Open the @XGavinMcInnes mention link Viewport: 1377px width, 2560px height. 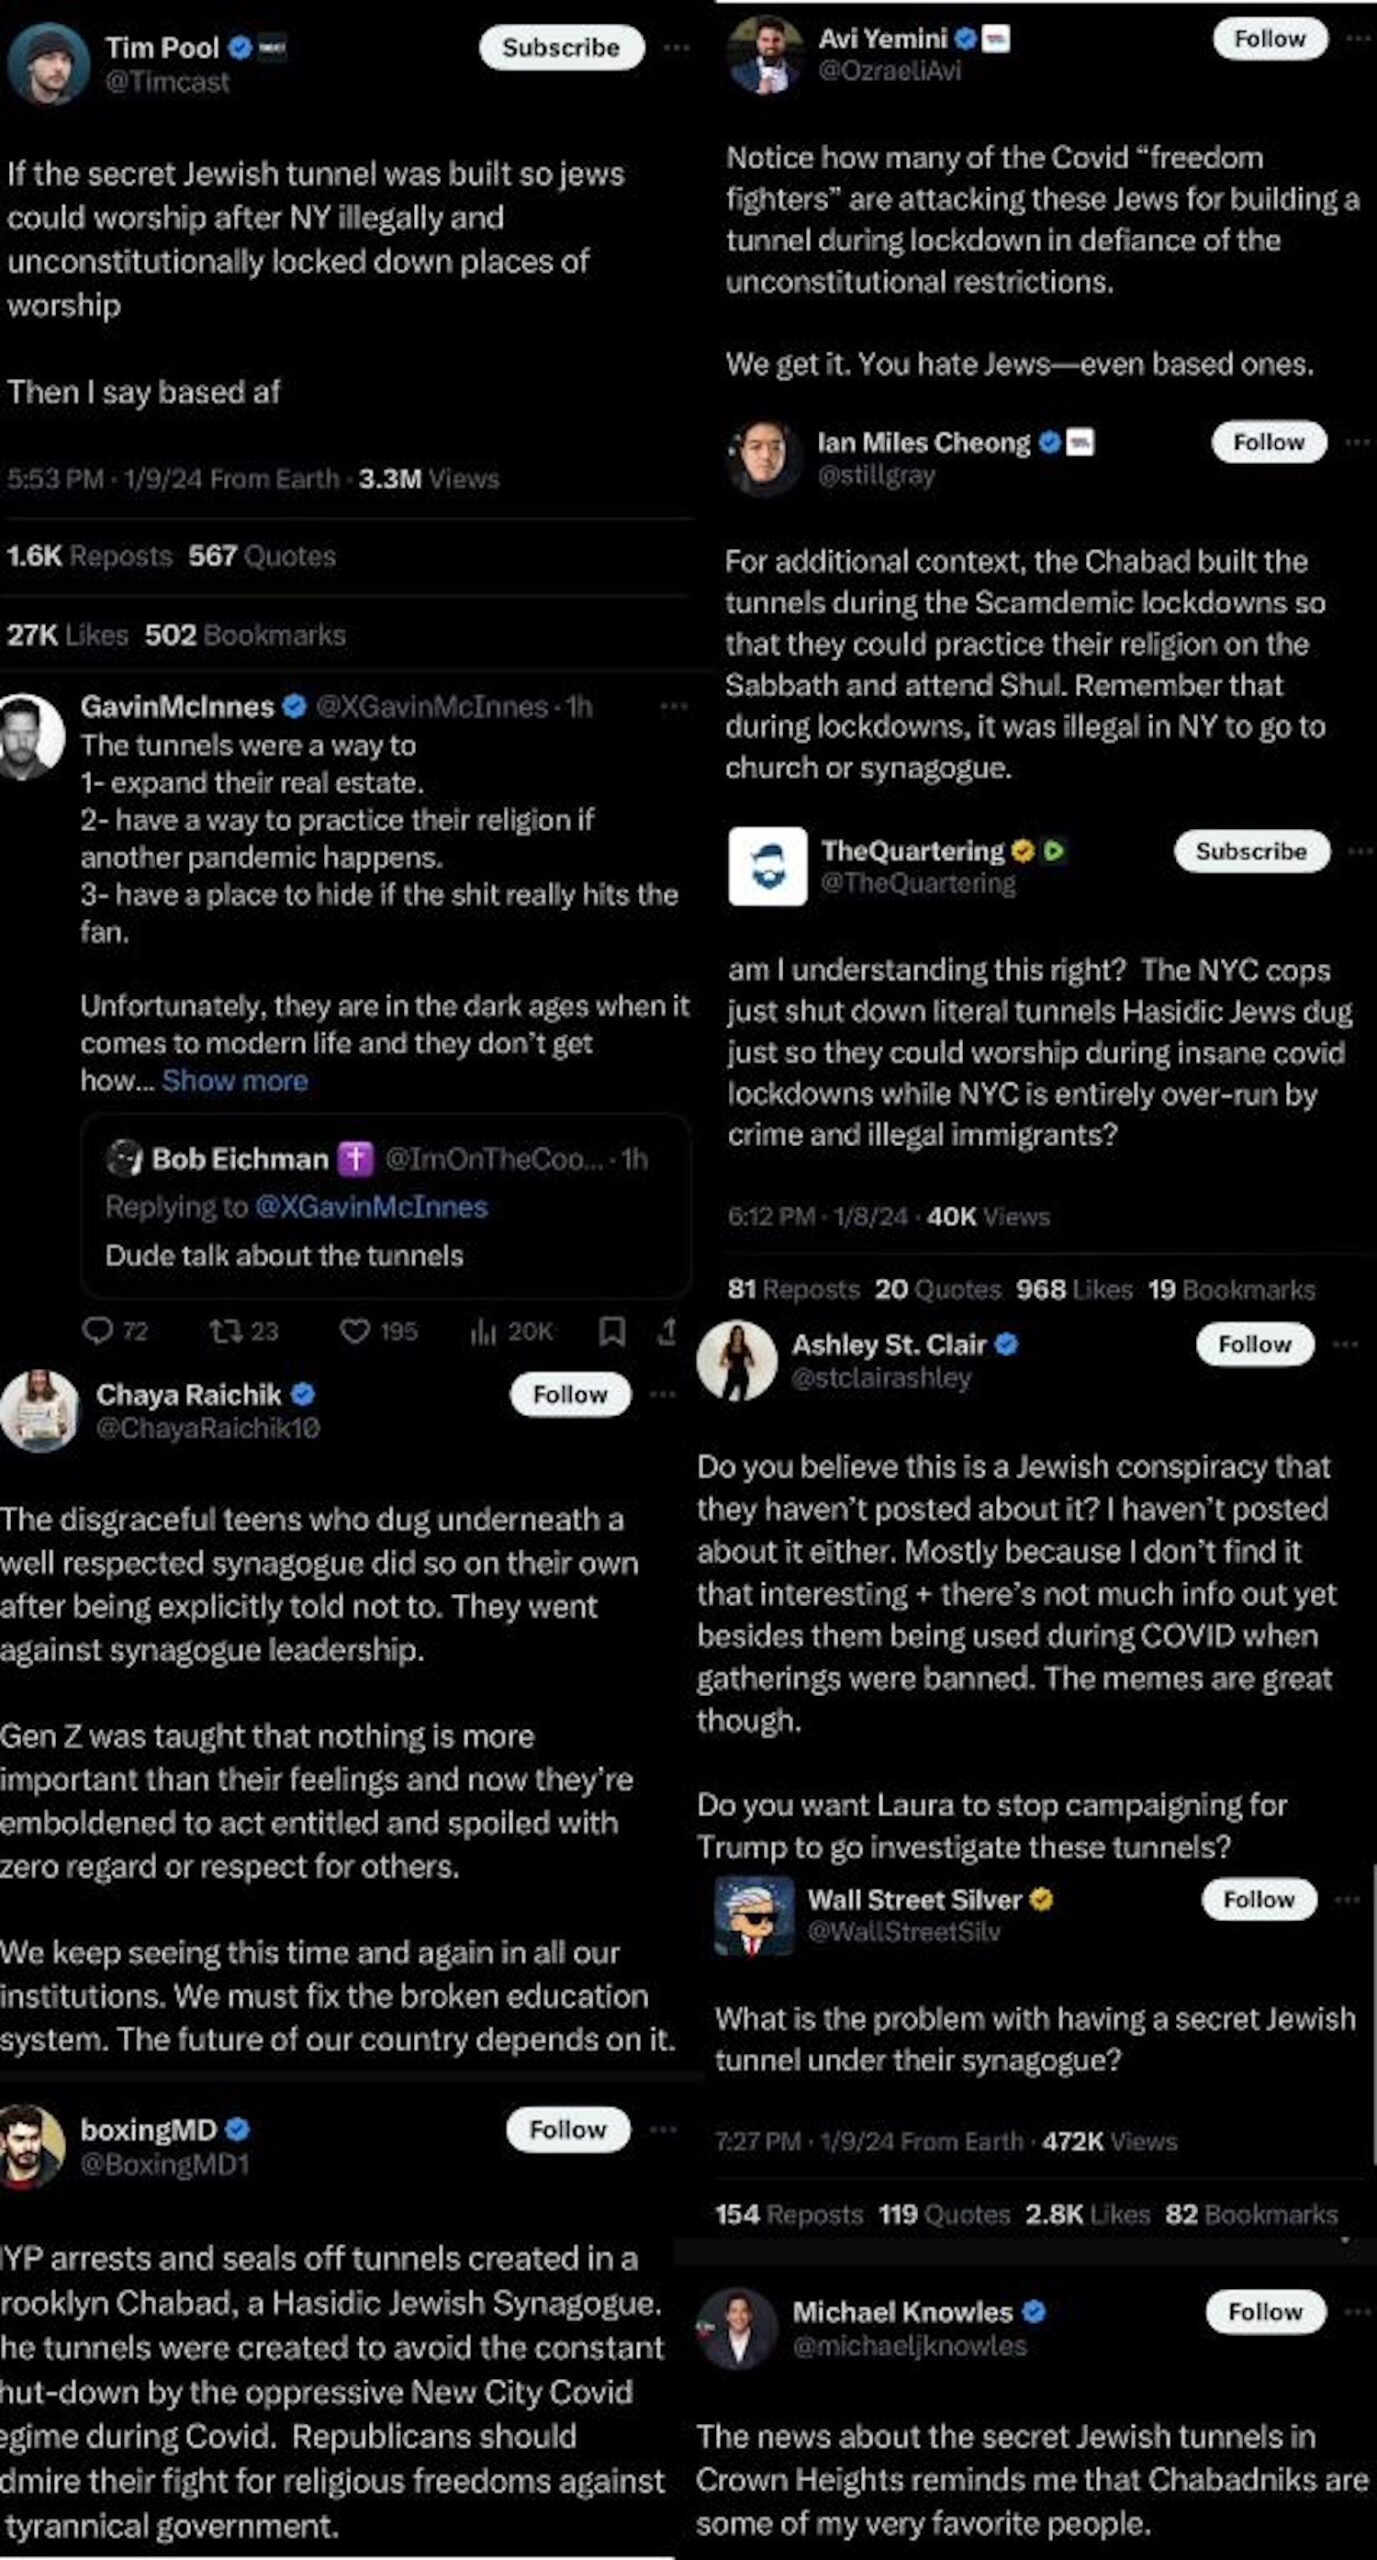pyautogui.click(x=371, y=1207)
